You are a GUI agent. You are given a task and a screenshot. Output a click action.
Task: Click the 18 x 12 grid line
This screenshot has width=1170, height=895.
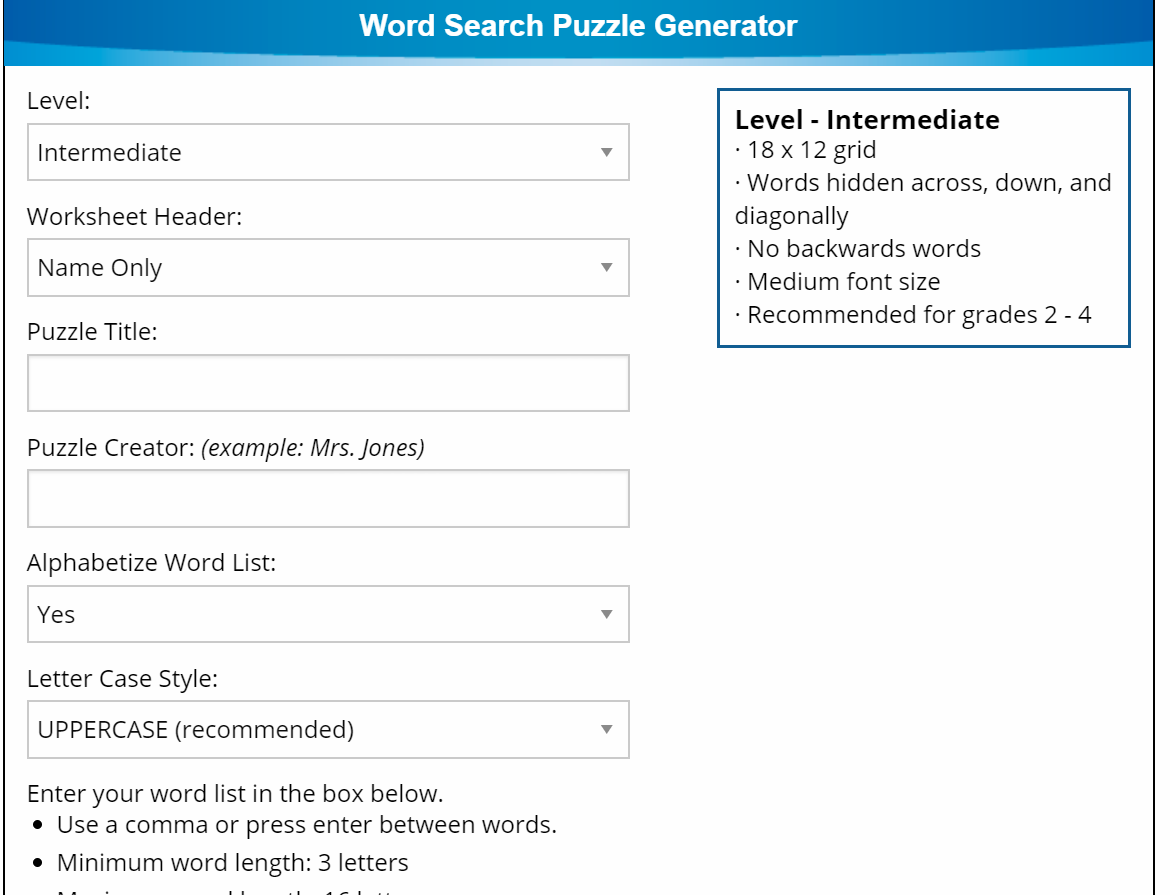pos(810,152)
